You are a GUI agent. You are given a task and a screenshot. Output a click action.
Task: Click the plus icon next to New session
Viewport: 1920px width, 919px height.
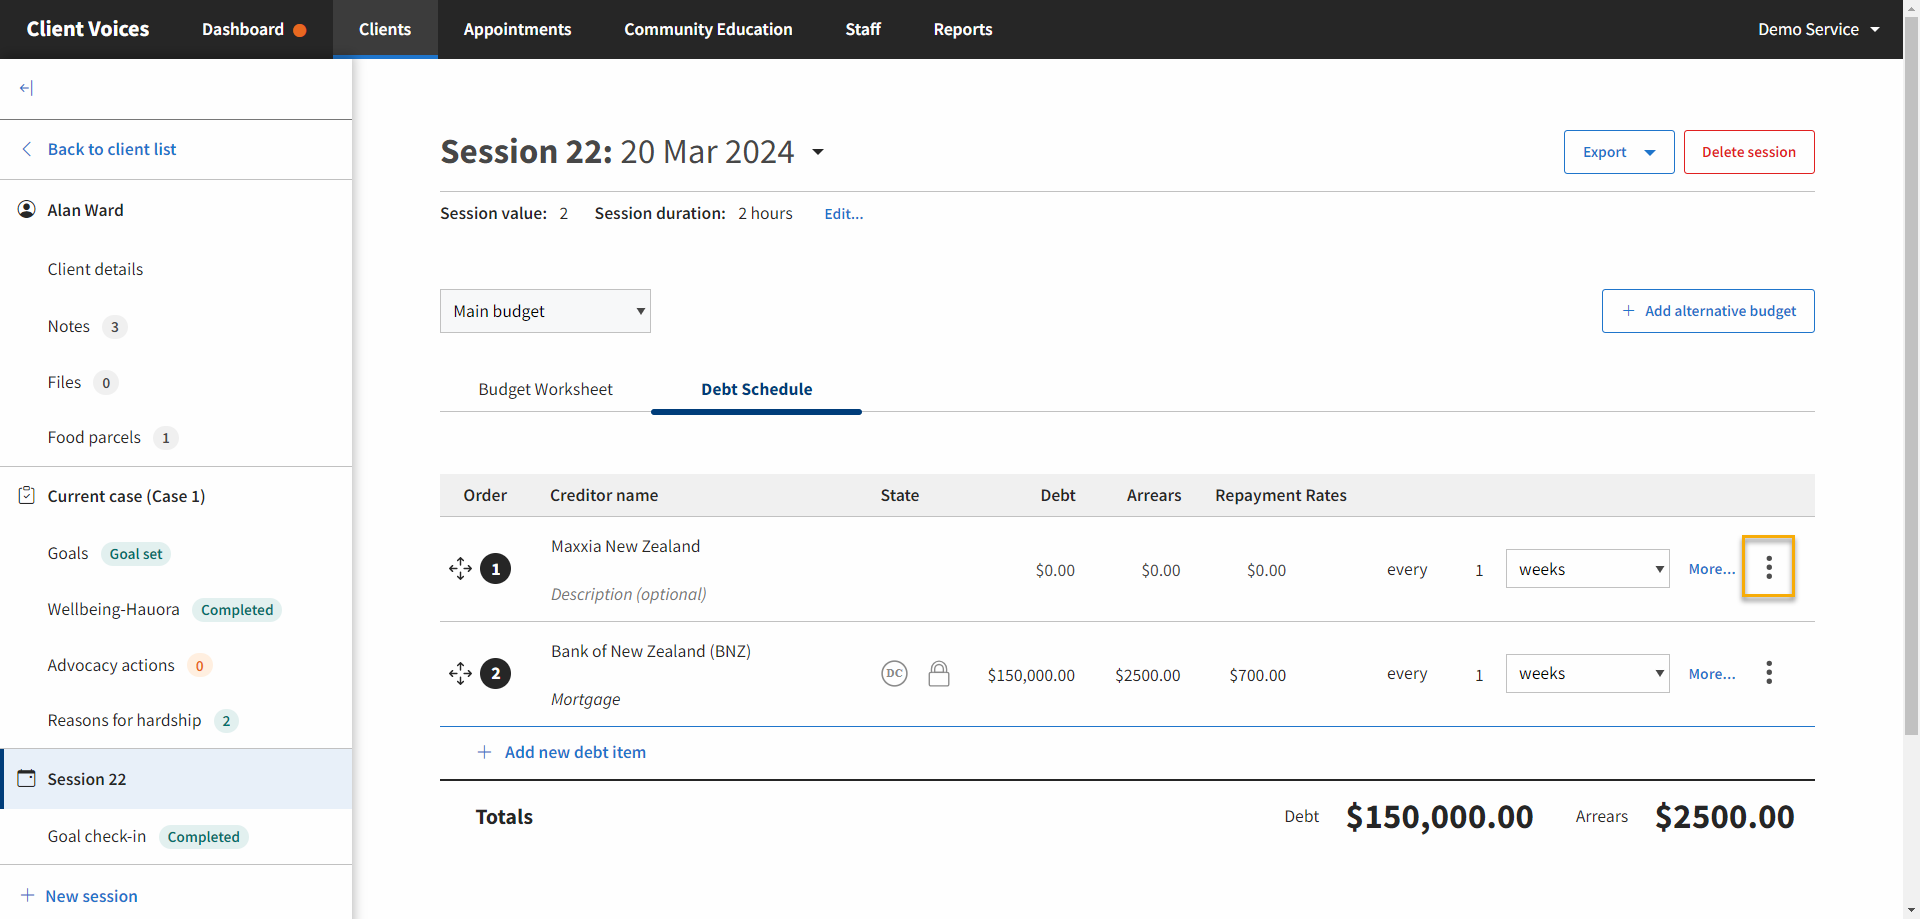(x=28, y=895)
